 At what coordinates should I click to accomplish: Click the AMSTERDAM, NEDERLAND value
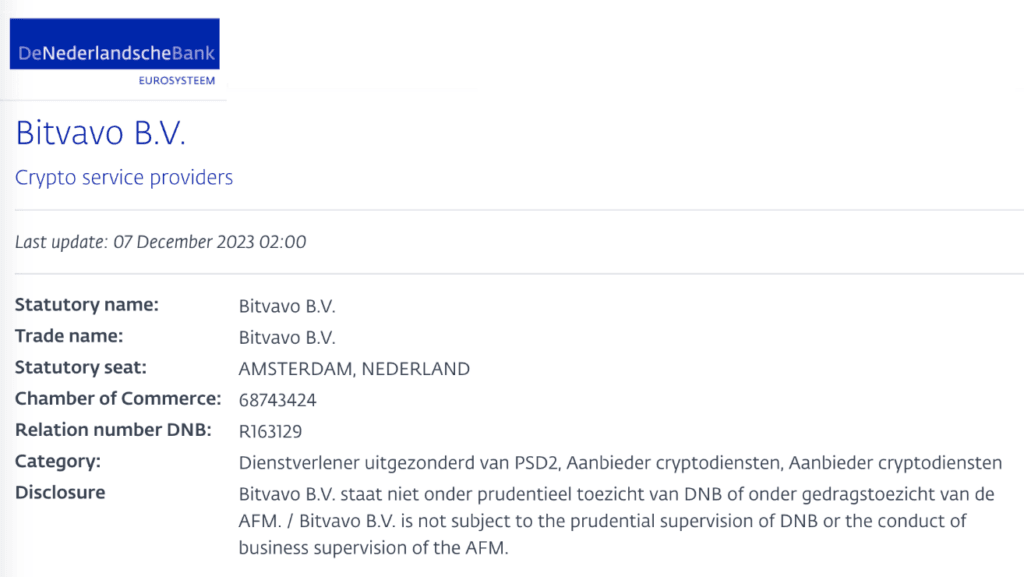coord(354,368)
